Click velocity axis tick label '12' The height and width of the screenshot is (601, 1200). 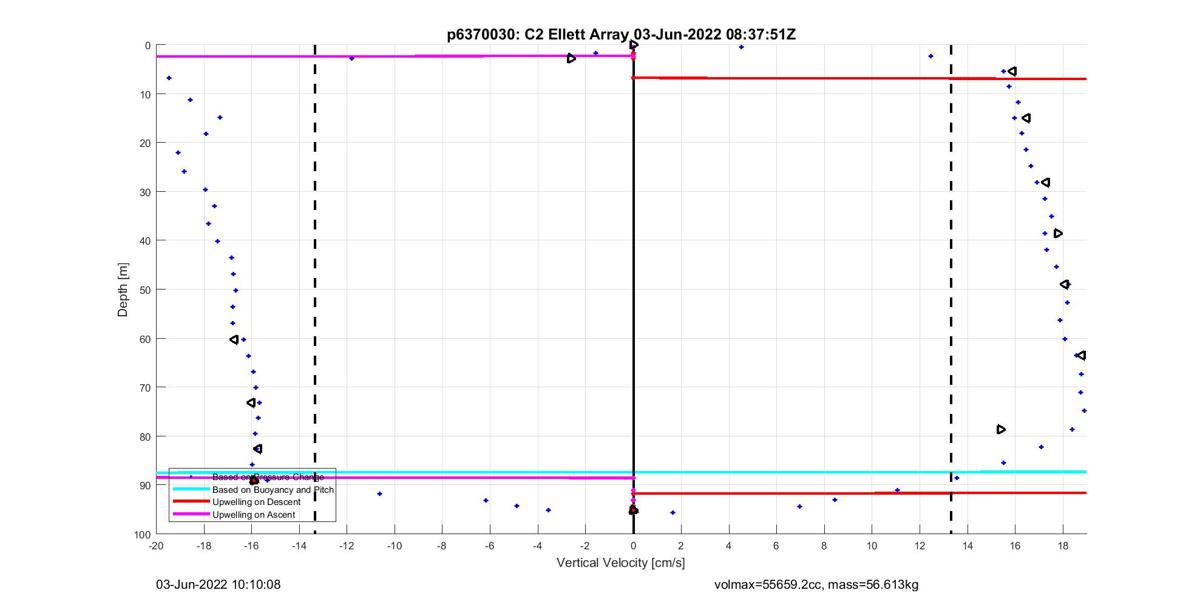coord(920,547)
